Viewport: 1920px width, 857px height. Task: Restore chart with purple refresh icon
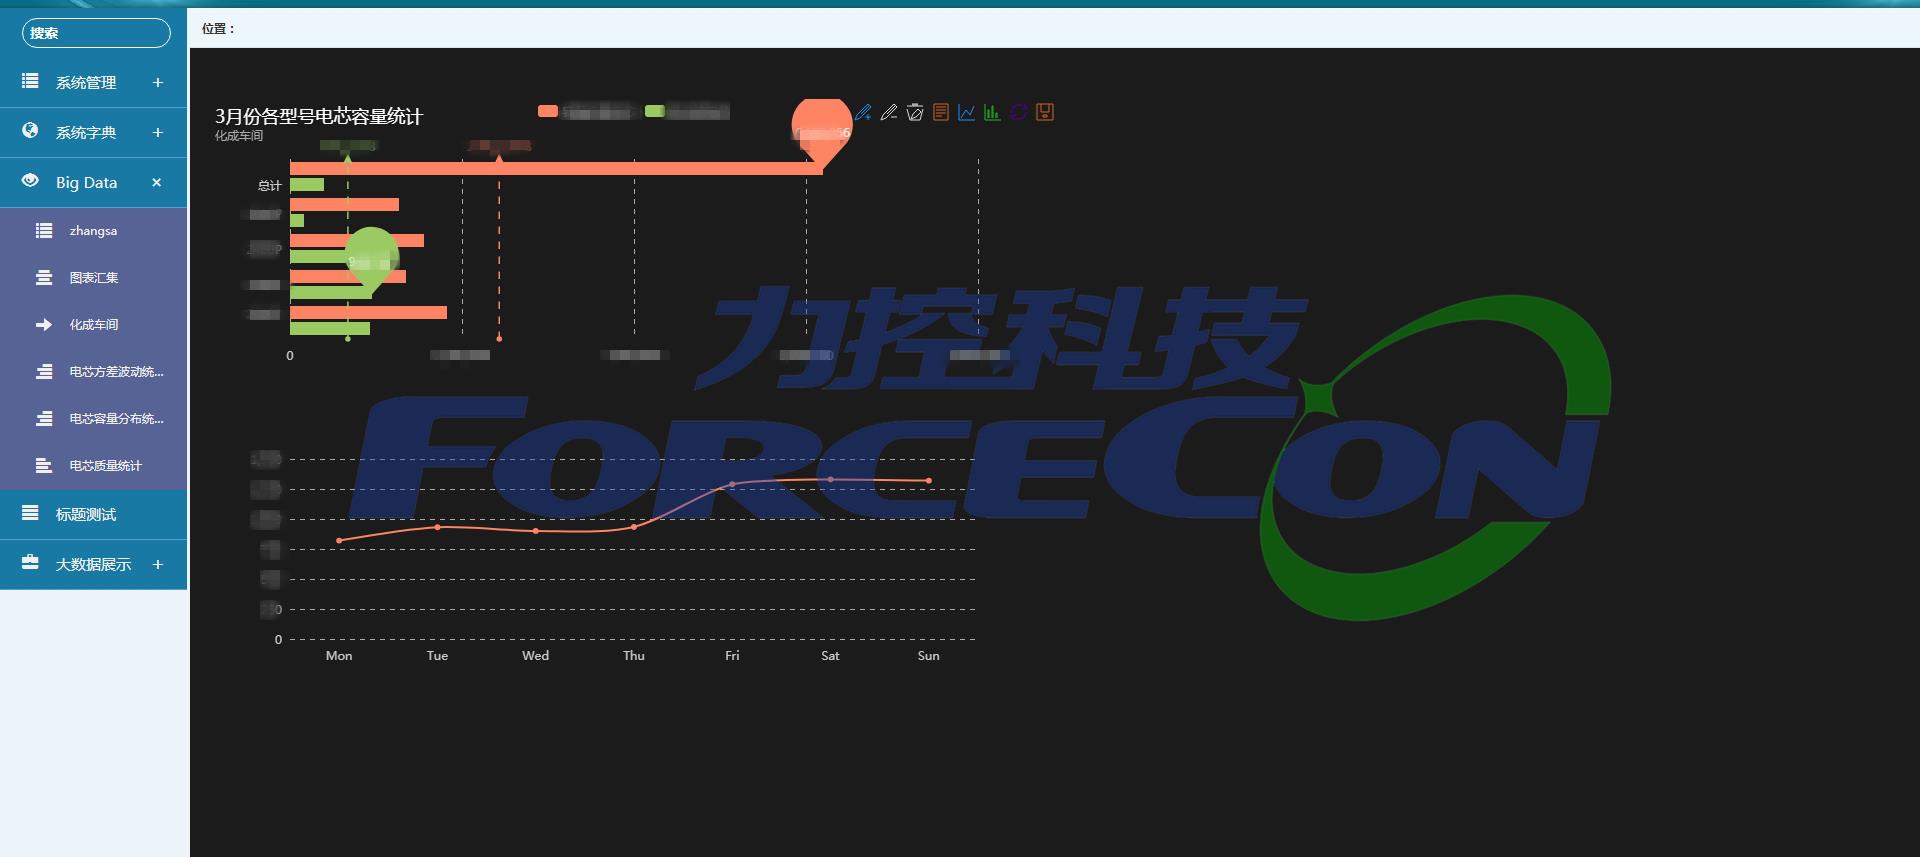tap(1018, 112)
